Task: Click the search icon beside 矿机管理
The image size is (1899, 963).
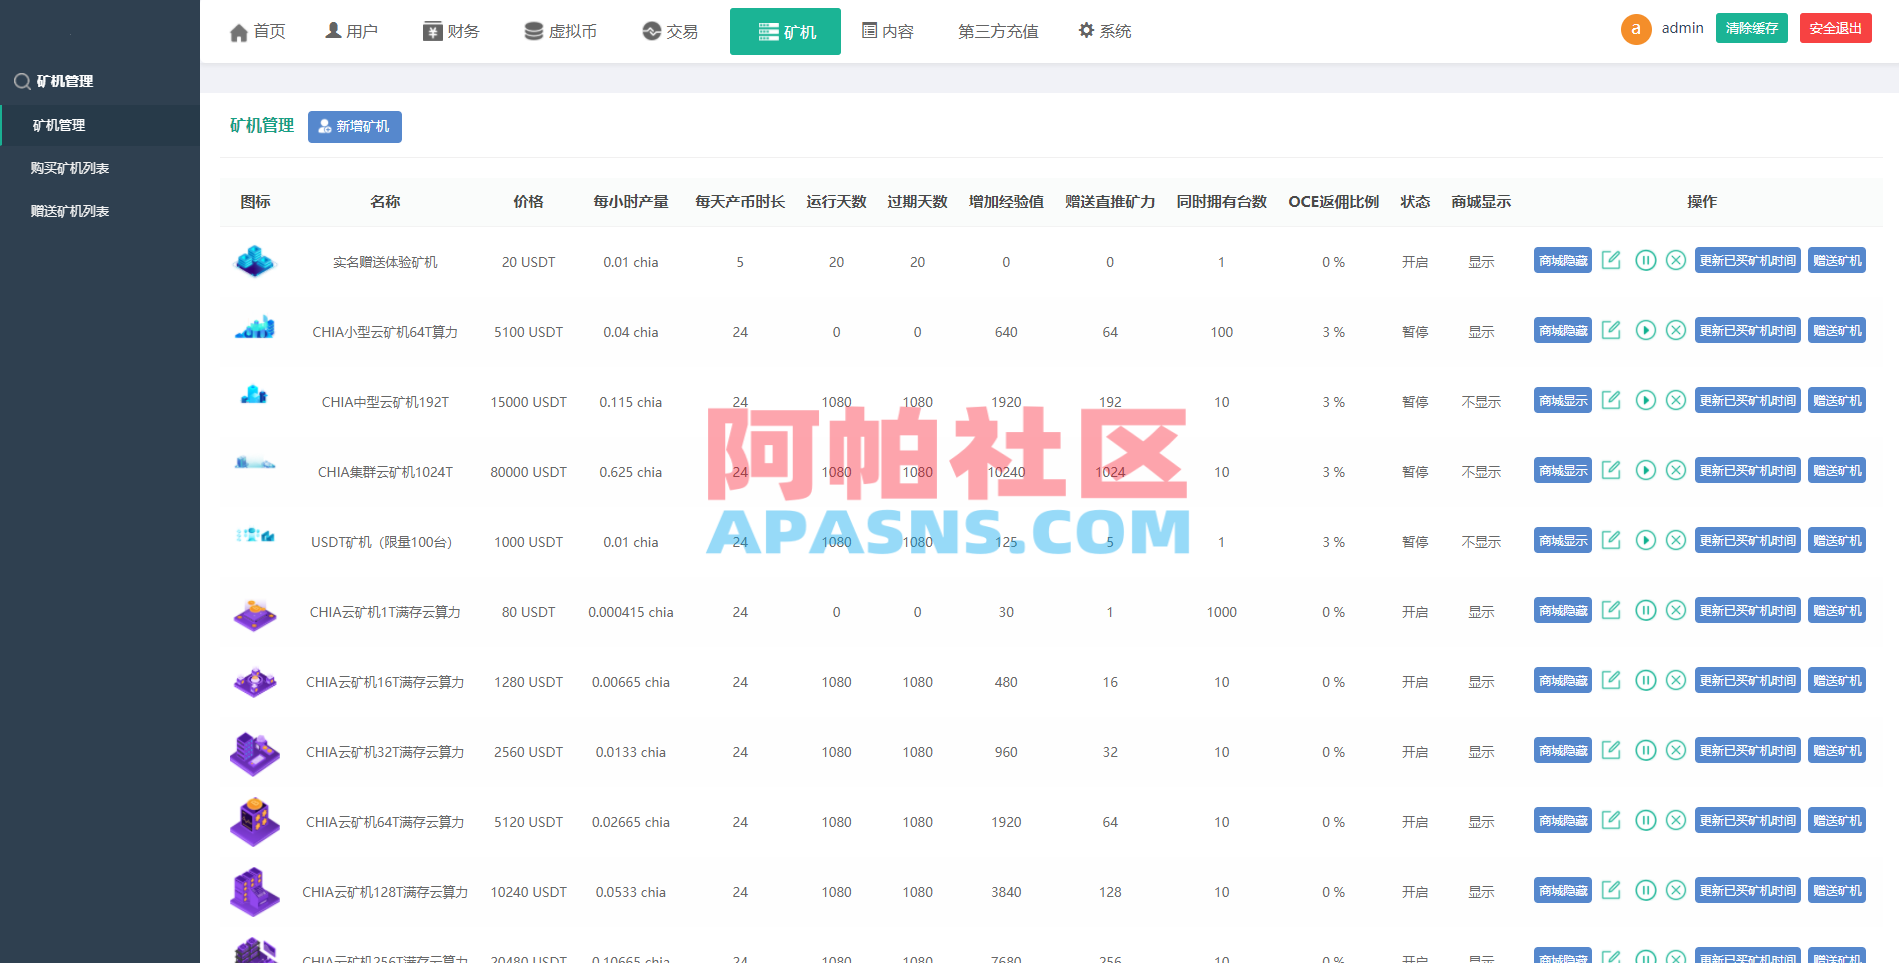Action: pos(22,81)
